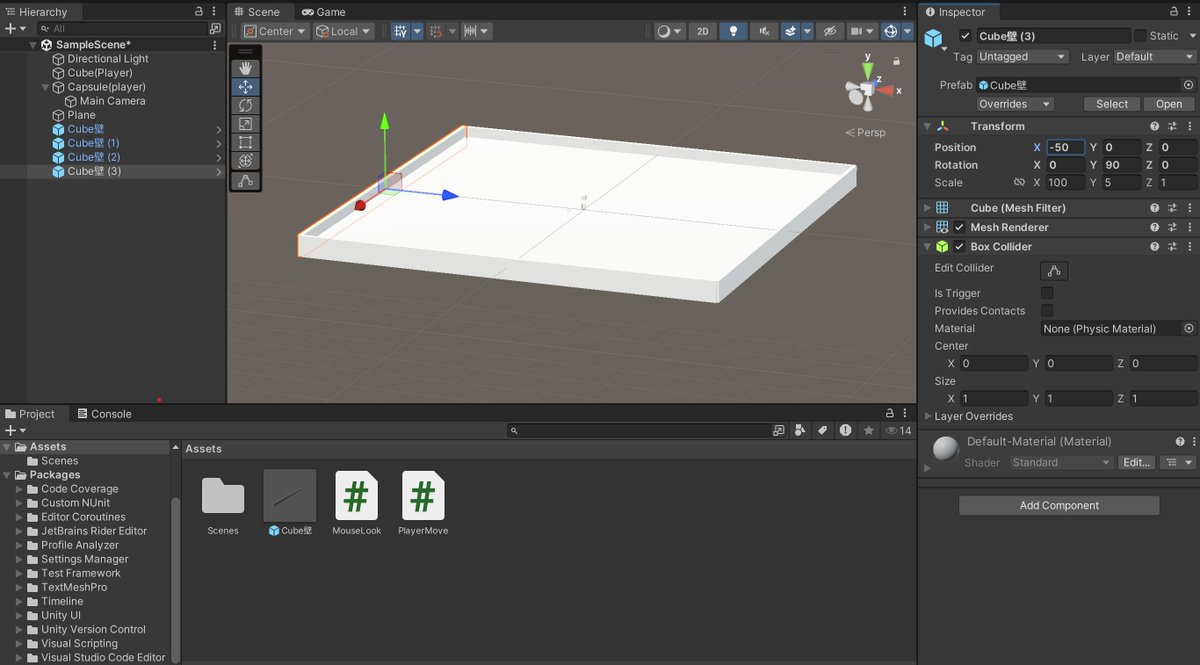Open the prefab Overrides dropdown
Viewport: 1200px width, 665px height.
pos(1014,104)
